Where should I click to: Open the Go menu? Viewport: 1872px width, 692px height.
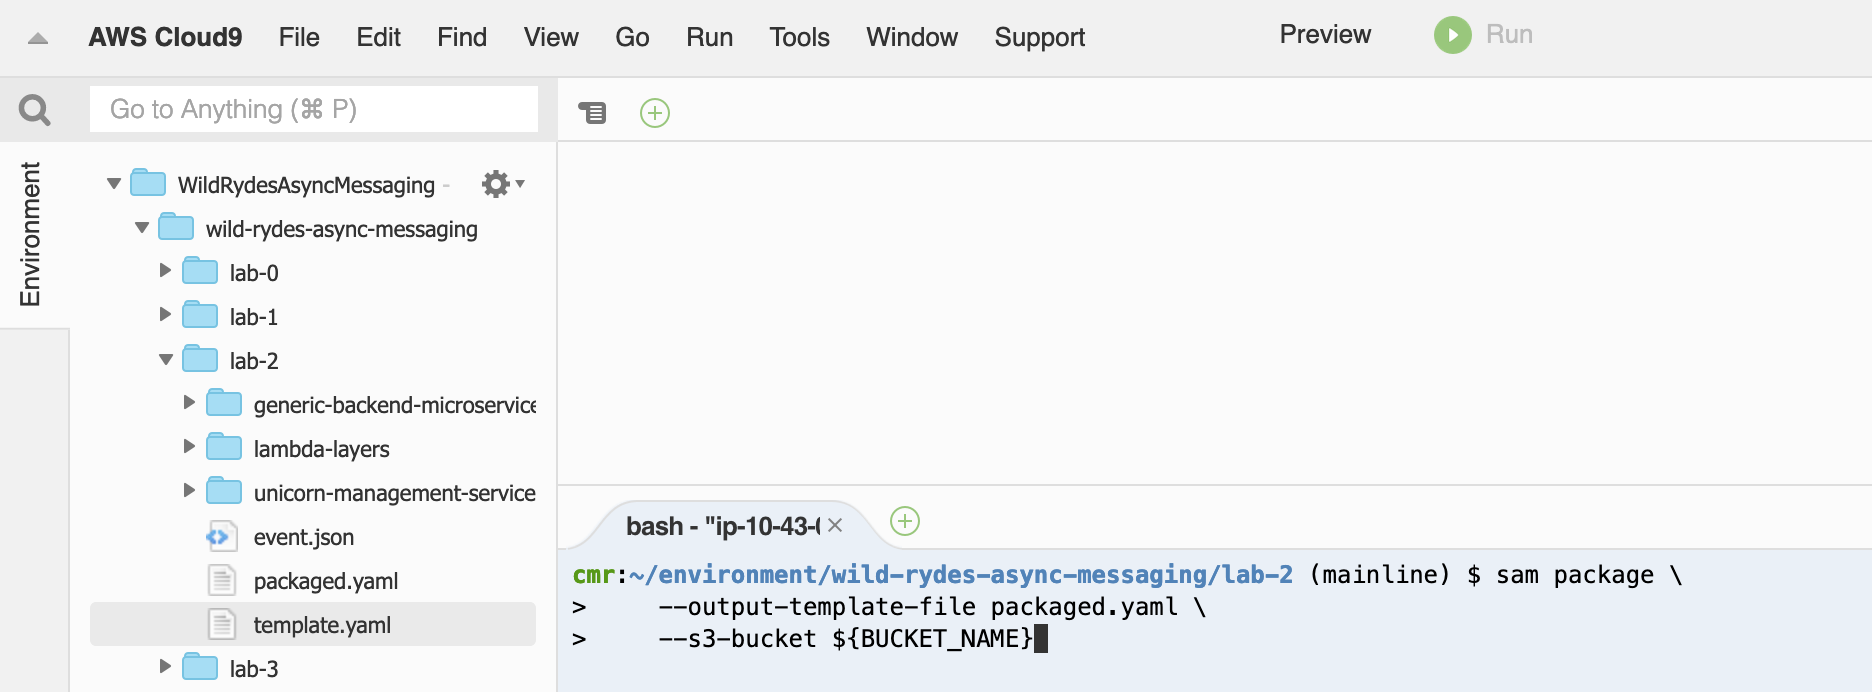click(632, 37)
